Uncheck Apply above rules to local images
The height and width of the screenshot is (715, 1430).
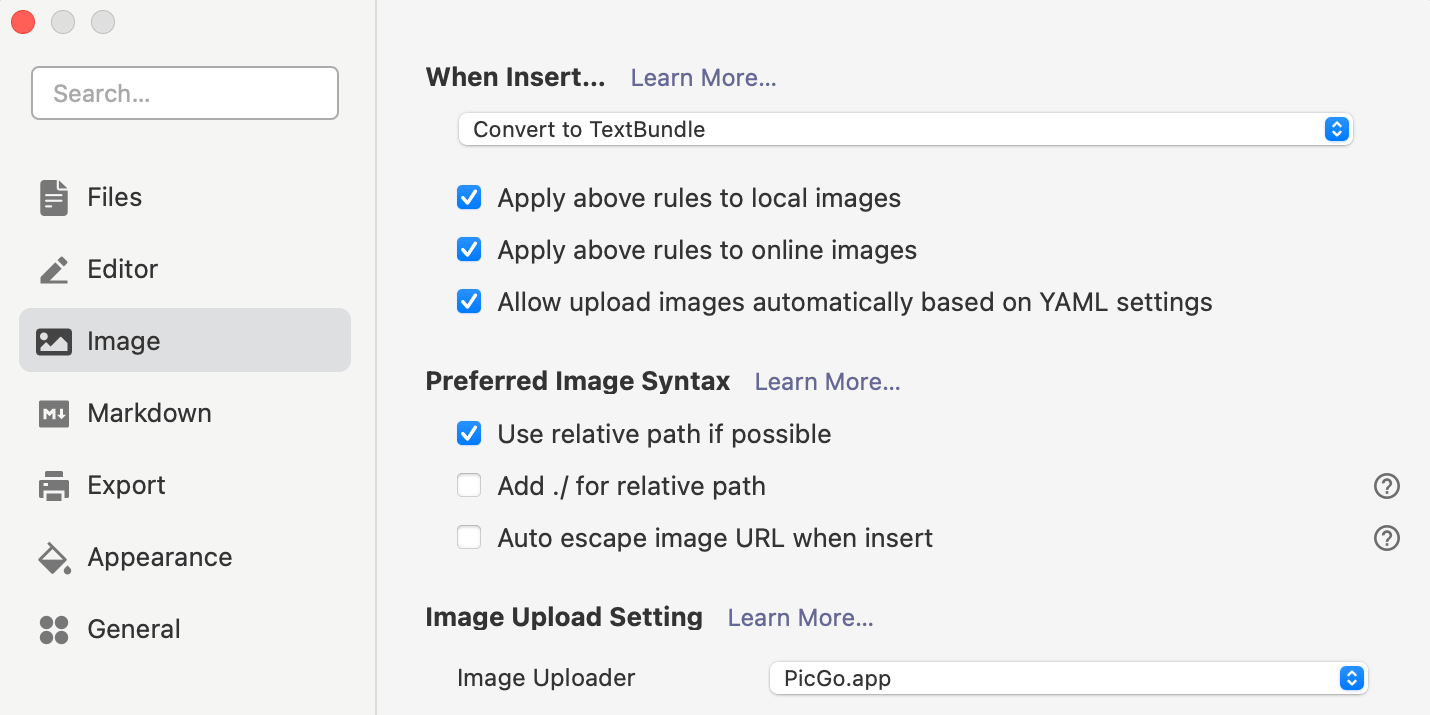point(469,198)
